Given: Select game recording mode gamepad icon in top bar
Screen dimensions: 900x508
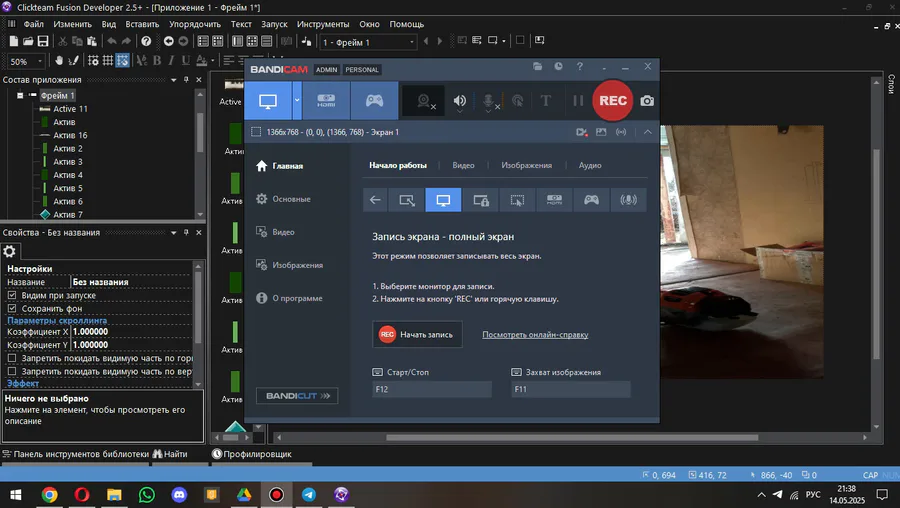Looking at the screenshot, I should coord(374,100).
